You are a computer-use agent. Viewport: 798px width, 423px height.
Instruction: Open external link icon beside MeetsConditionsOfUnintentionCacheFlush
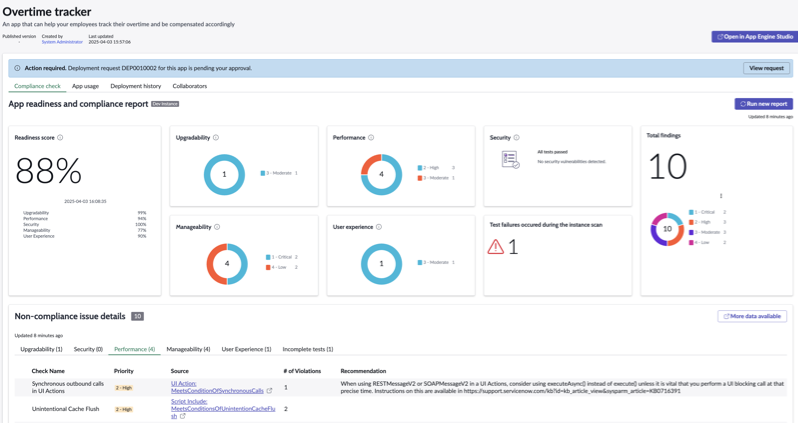(183, 416)
